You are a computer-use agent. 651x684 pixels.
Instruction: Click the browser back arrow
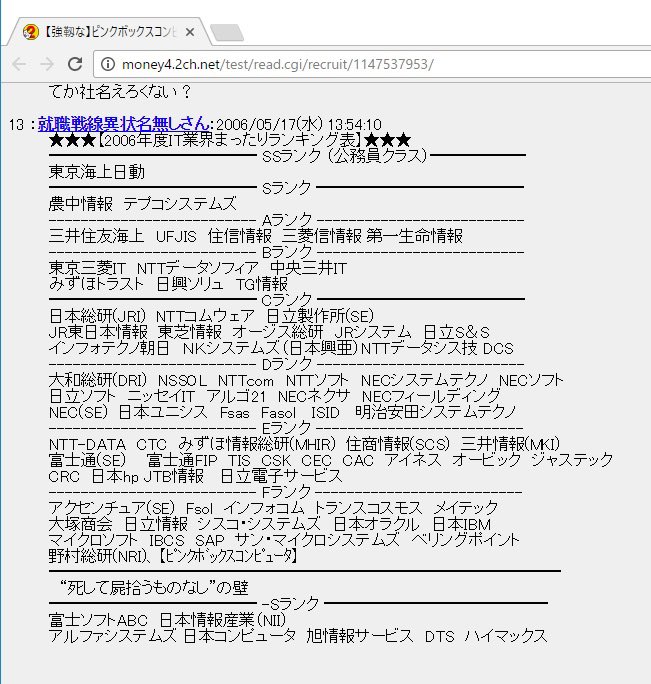[19, 64]
